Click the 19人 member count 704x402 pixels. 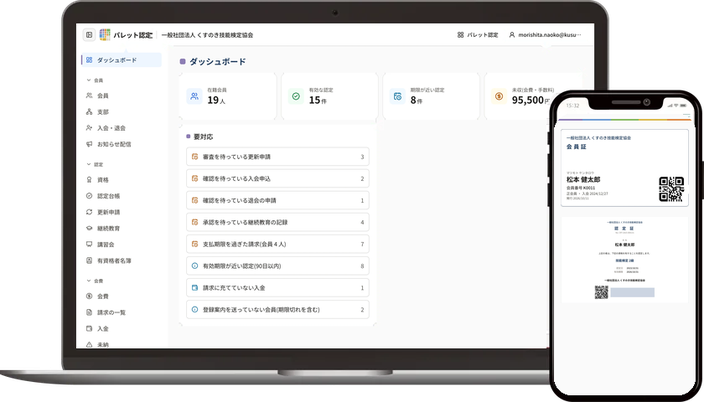point(216,100)
